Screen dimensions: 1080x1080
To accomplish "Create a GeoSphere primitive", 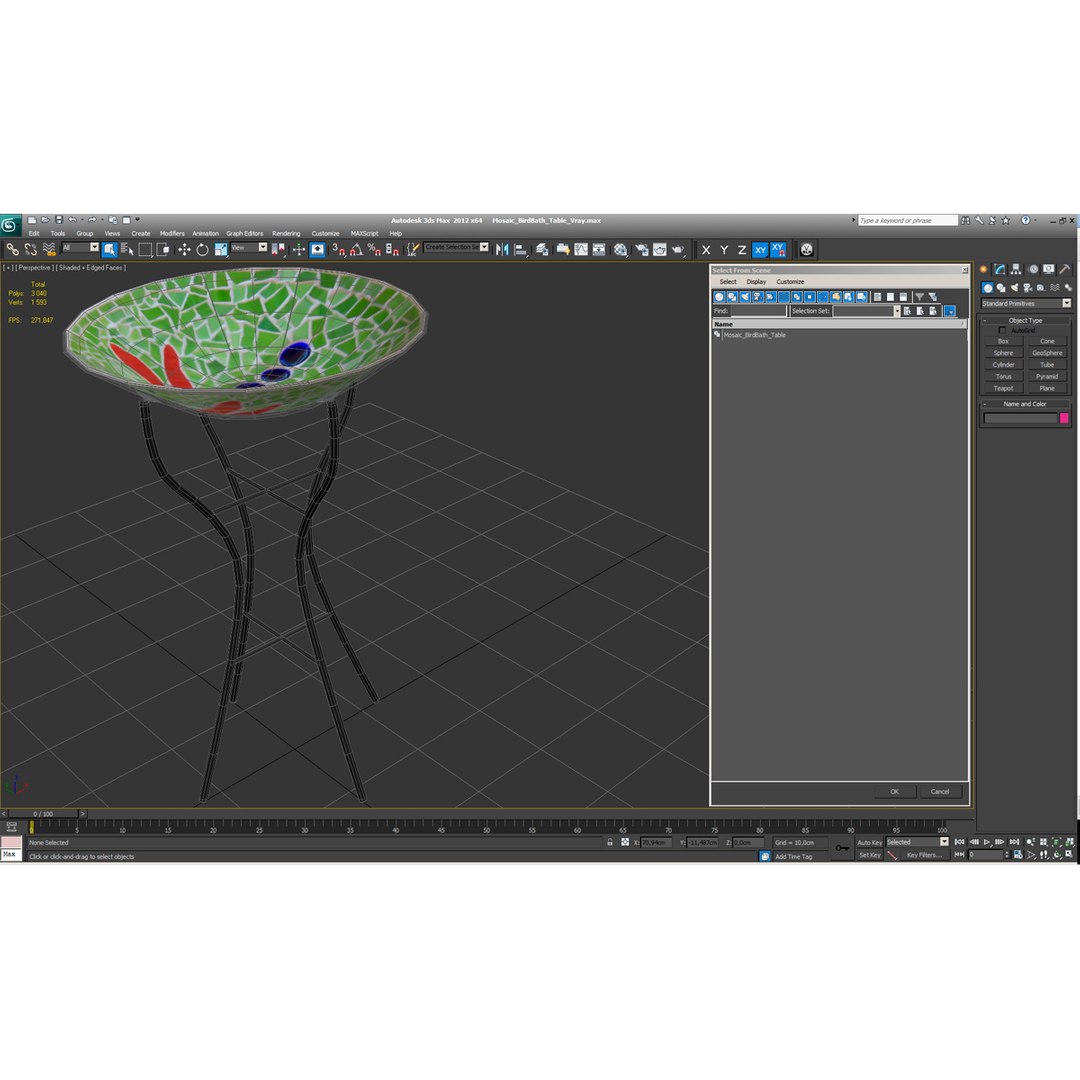I will click(x=1047, y=353).
